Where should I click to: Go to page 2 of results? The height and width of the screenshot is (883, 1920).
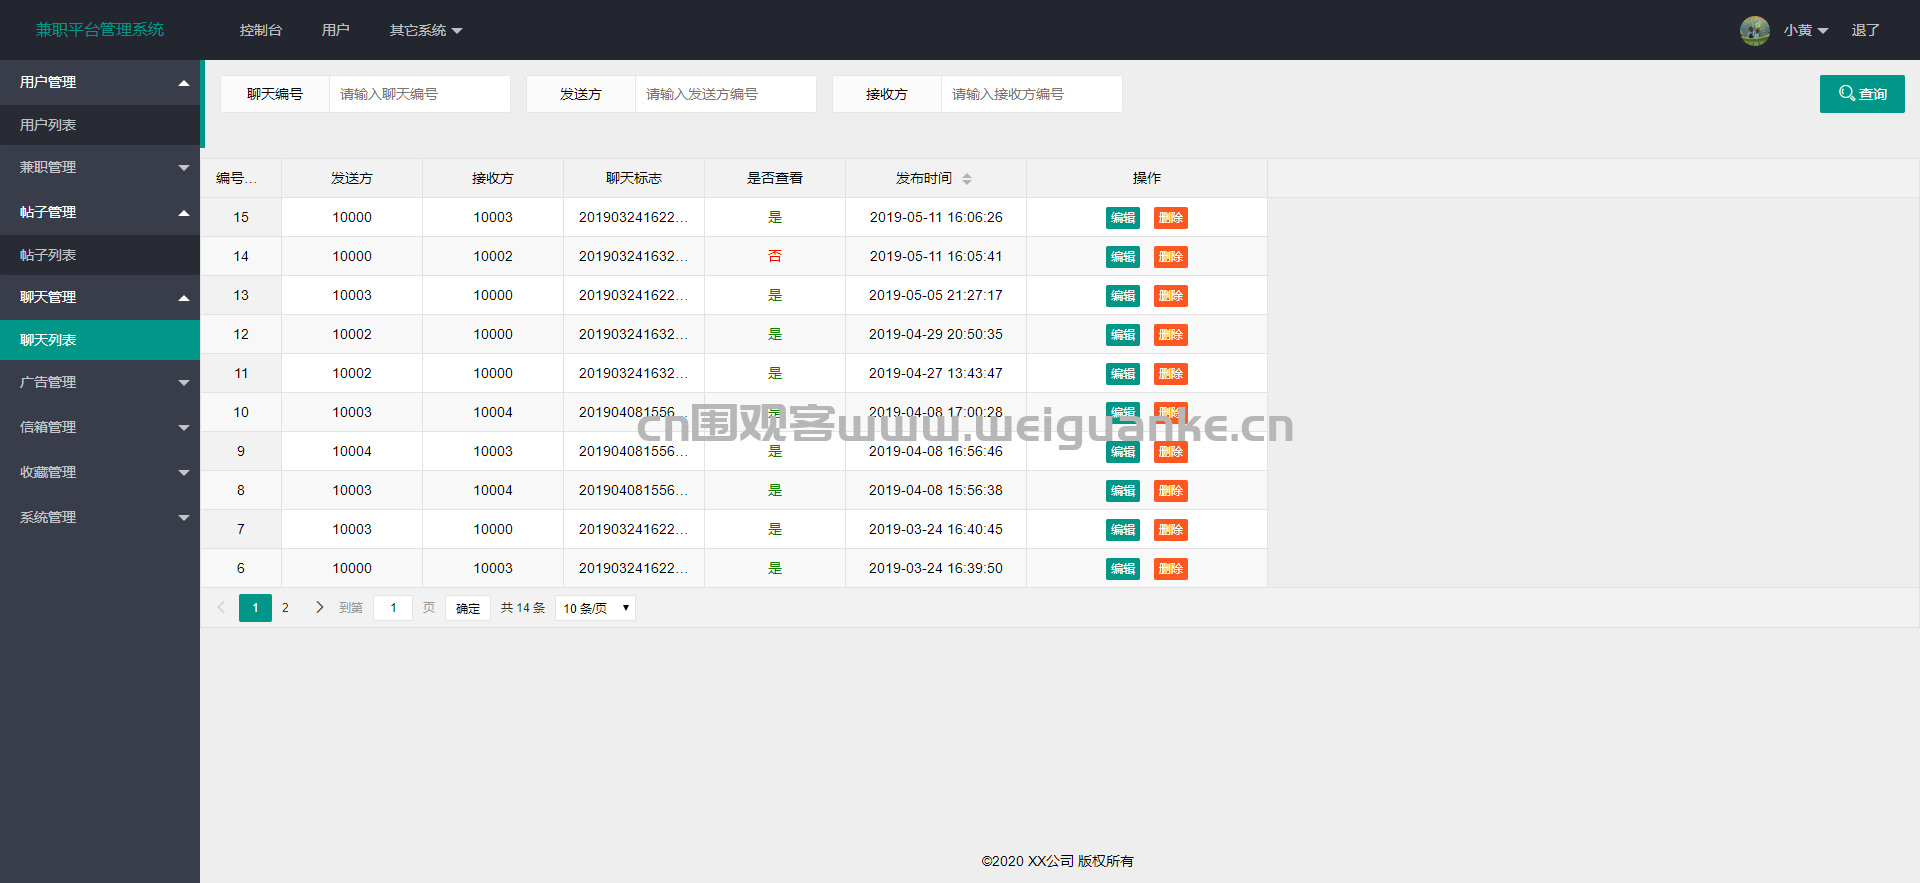point(285,608)
